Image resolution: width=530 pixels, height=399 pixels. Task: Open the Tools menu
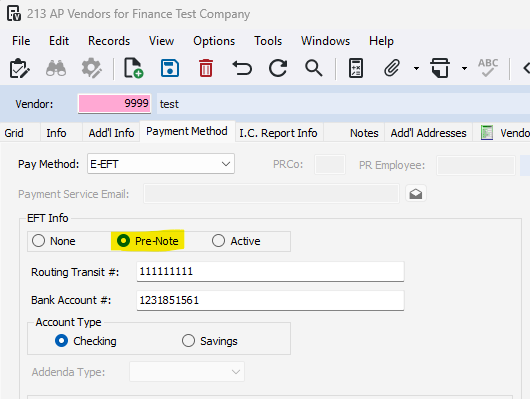tap(268, 41)
